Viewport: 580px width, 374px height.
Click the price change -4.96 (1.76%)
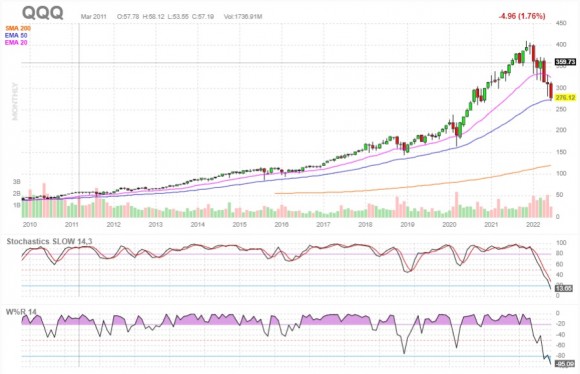tap(522, 16)
